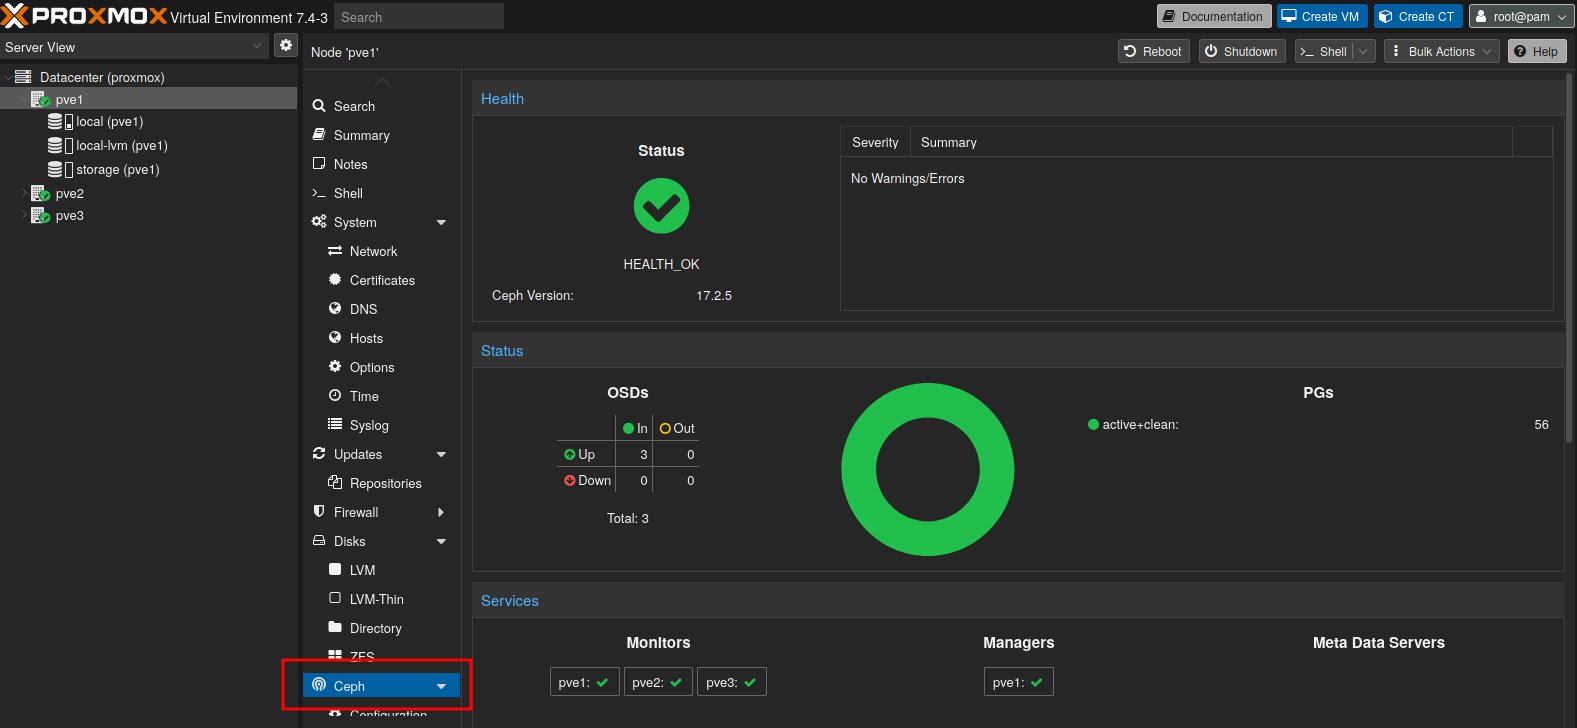Collapse the Updates menu section arrow
1577x728 pixels.
coord(442,454)
